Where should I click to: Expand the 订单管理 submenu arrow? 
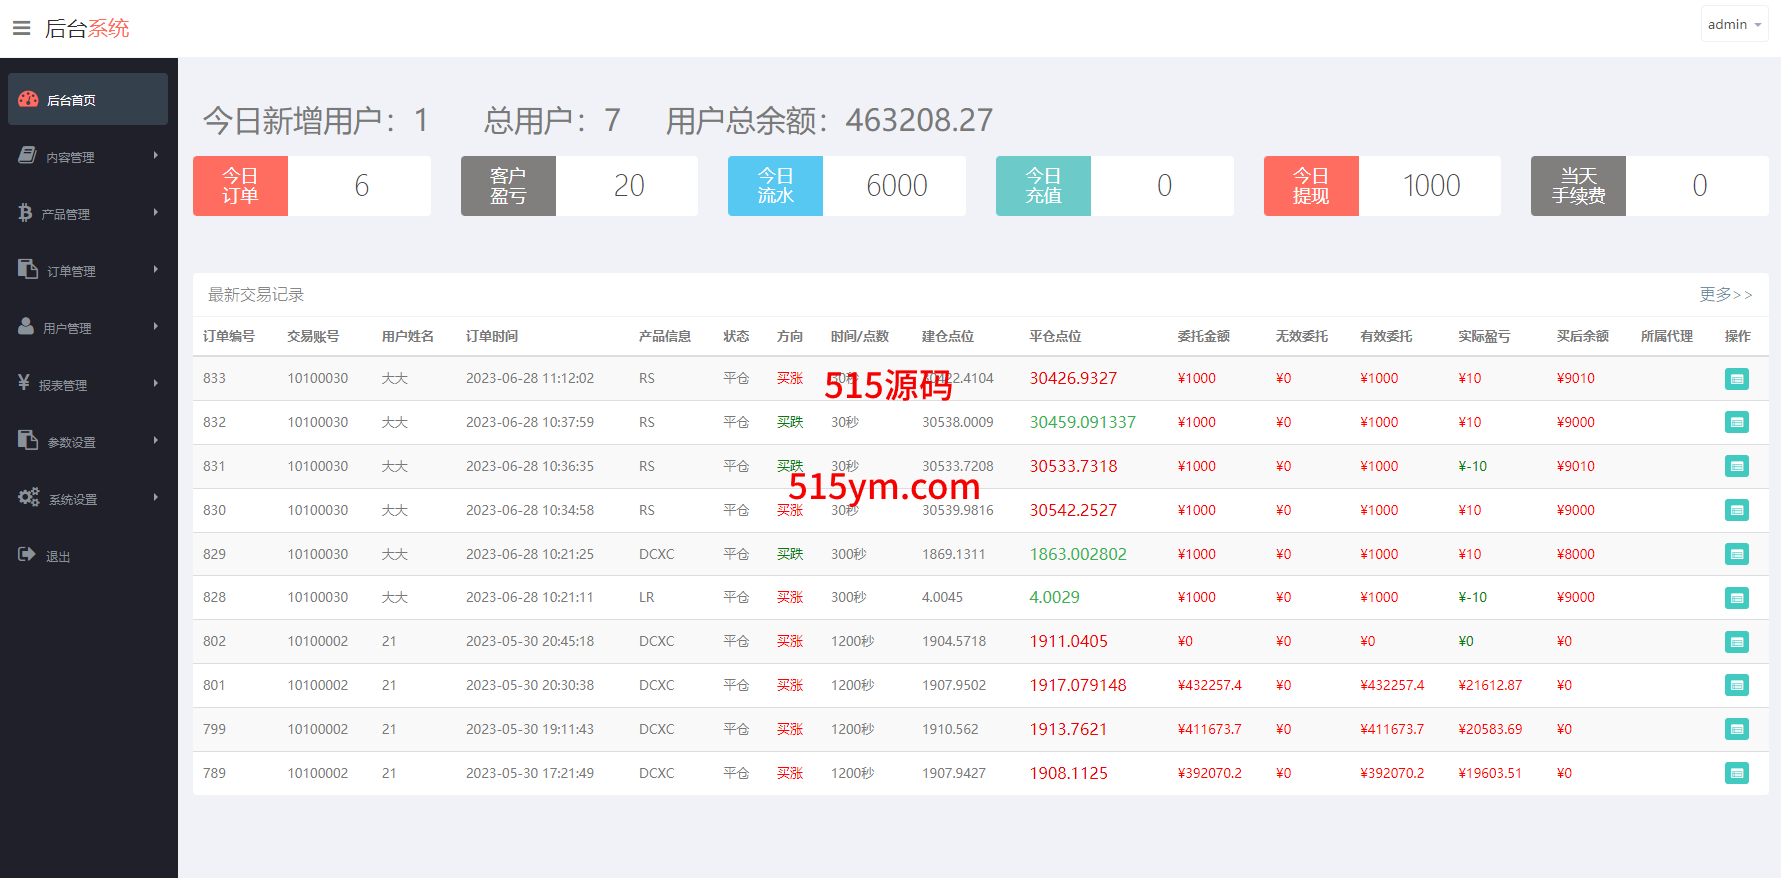coord(156,269)
